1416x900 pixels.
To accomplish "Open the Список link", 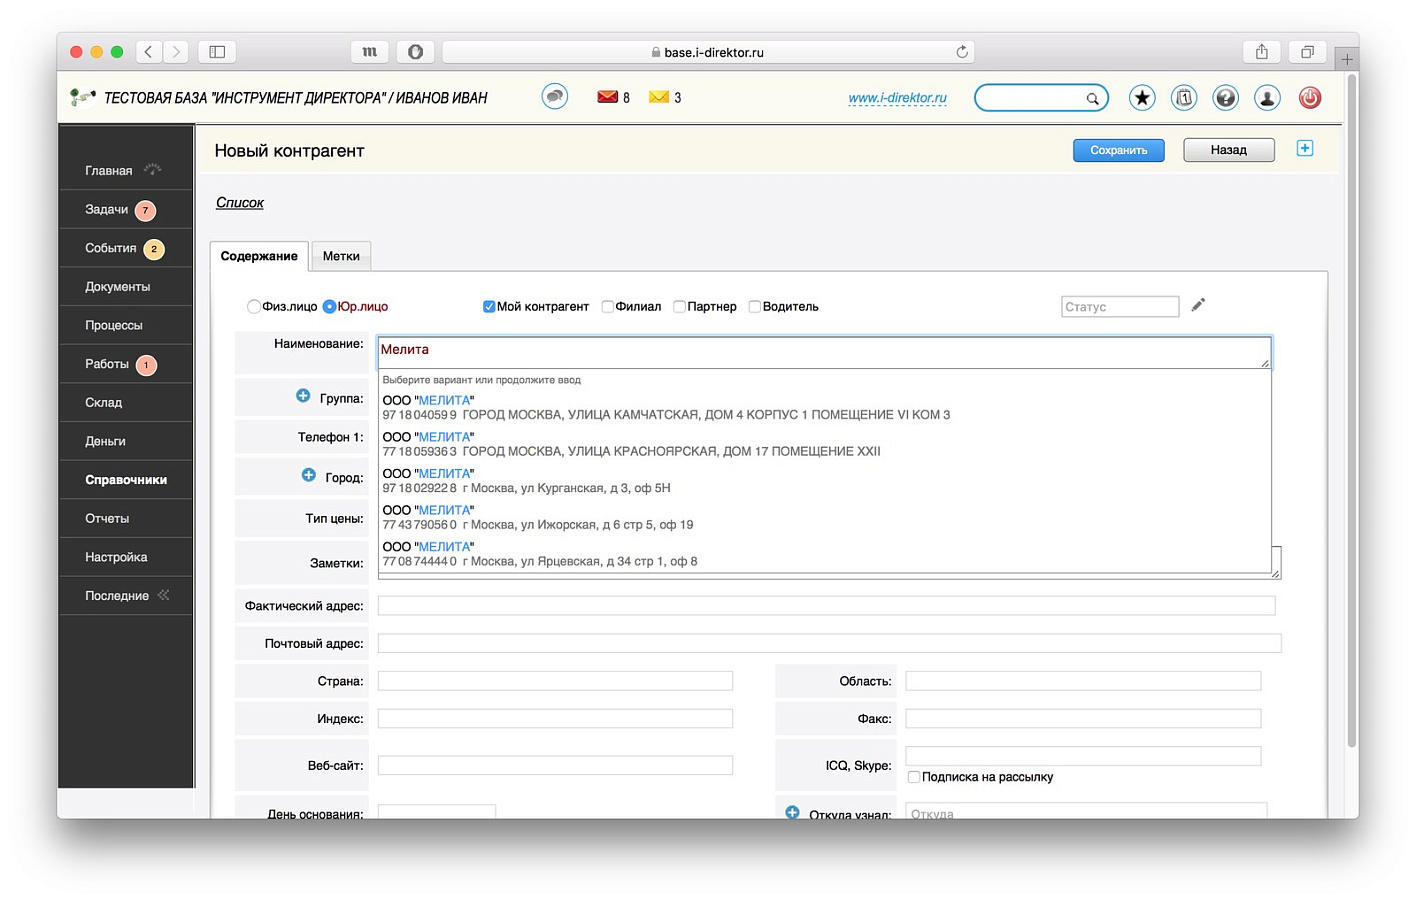I will [240, 202].
